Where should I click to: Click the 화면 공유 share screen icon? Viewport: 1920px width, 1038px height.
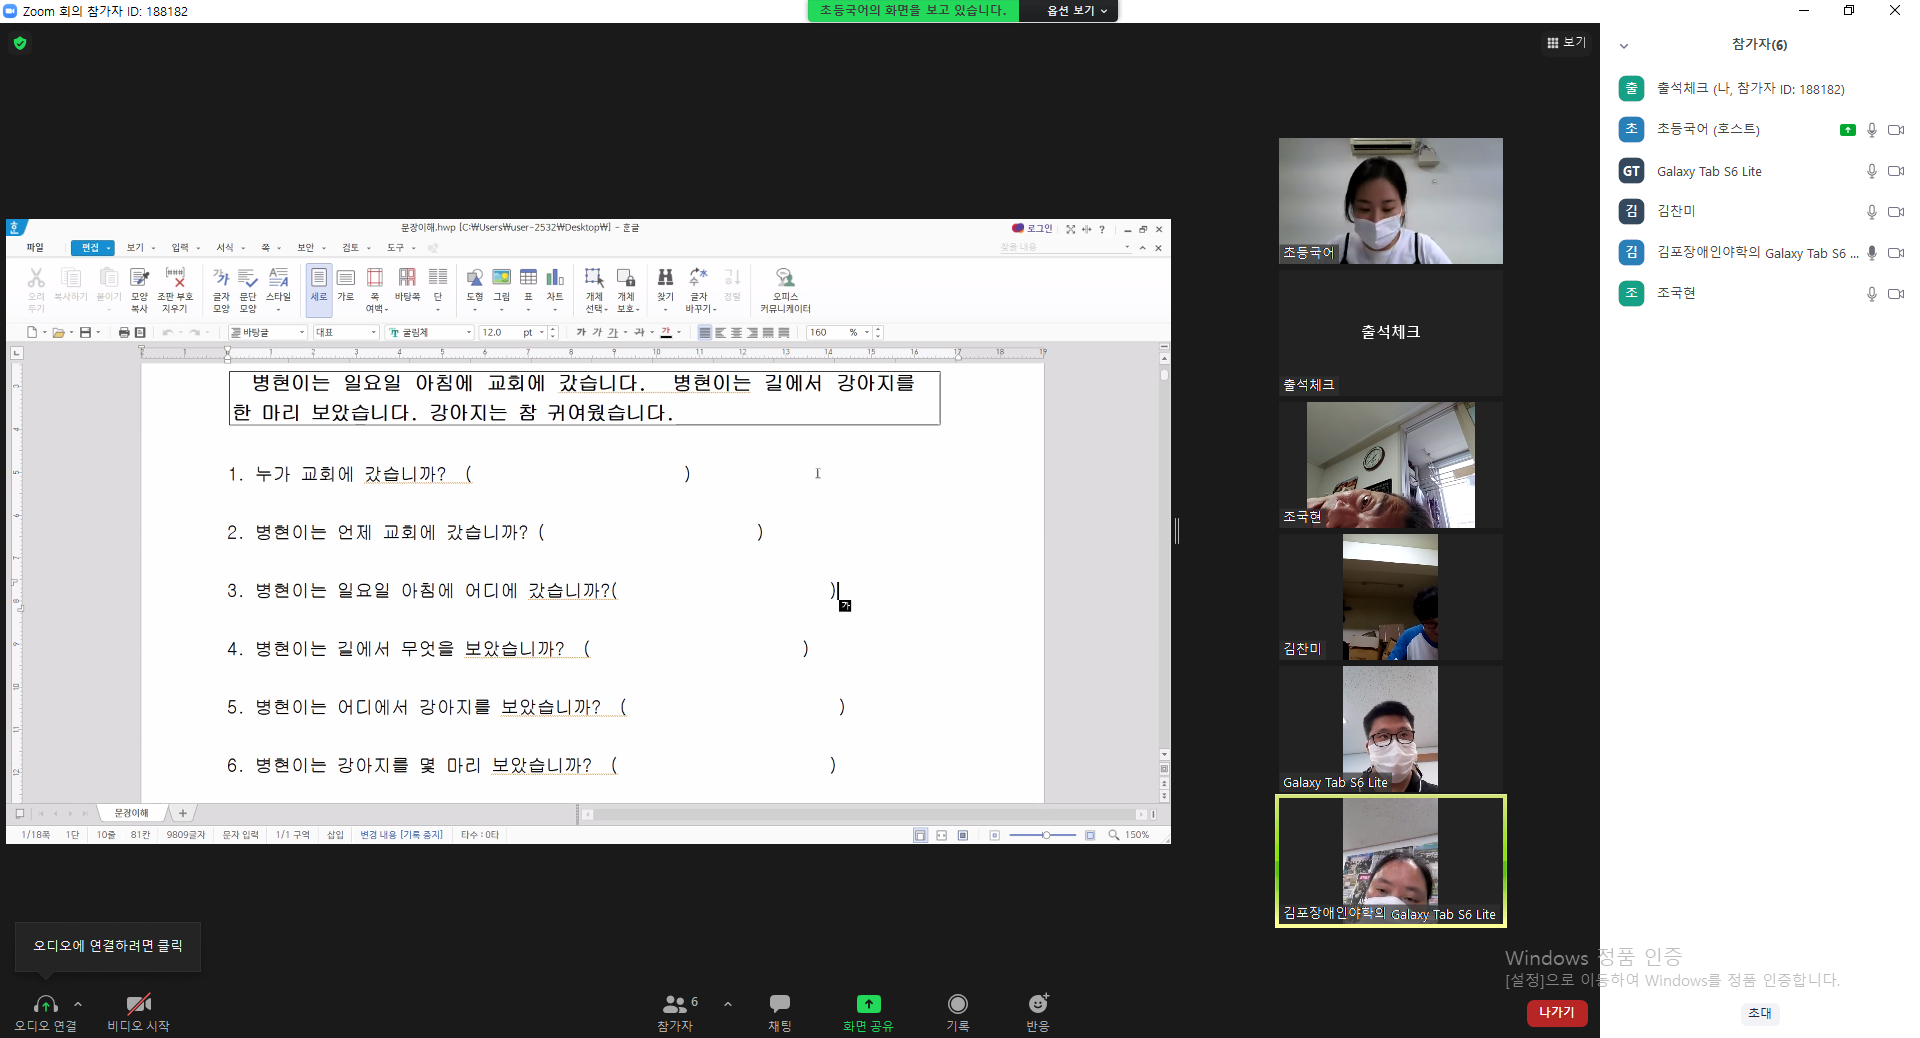coord(868,1004)
